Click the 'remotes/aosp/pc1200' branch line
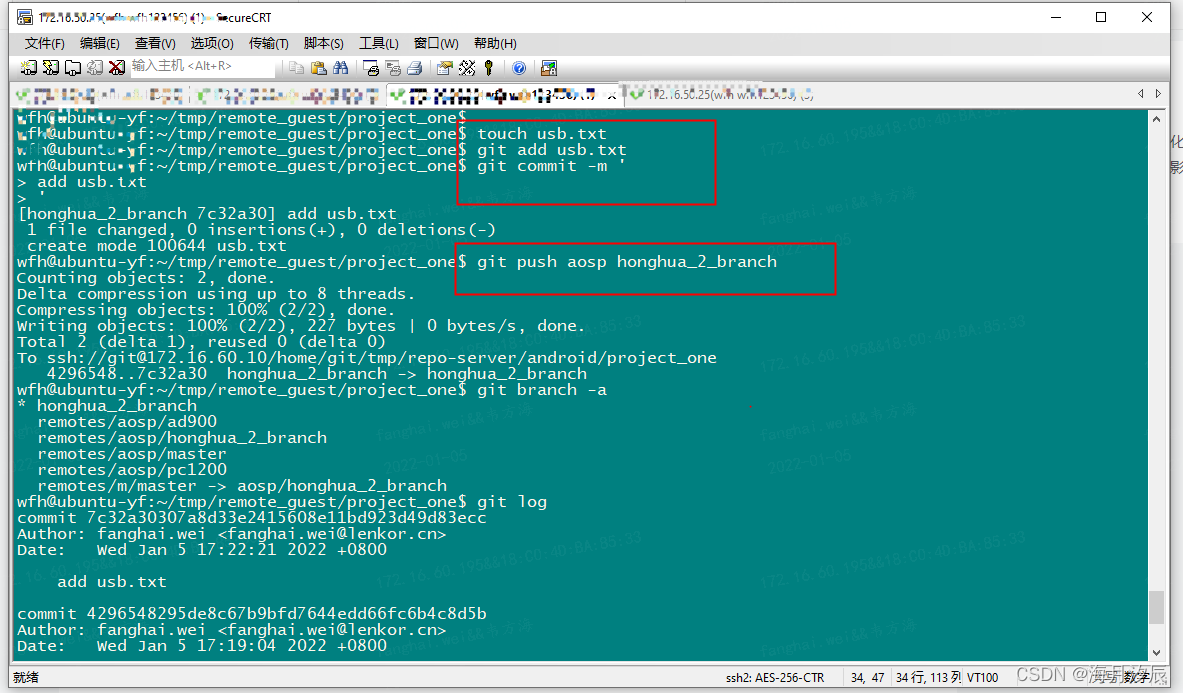This screenshot has height=693, width=1183. coord(132,470)
